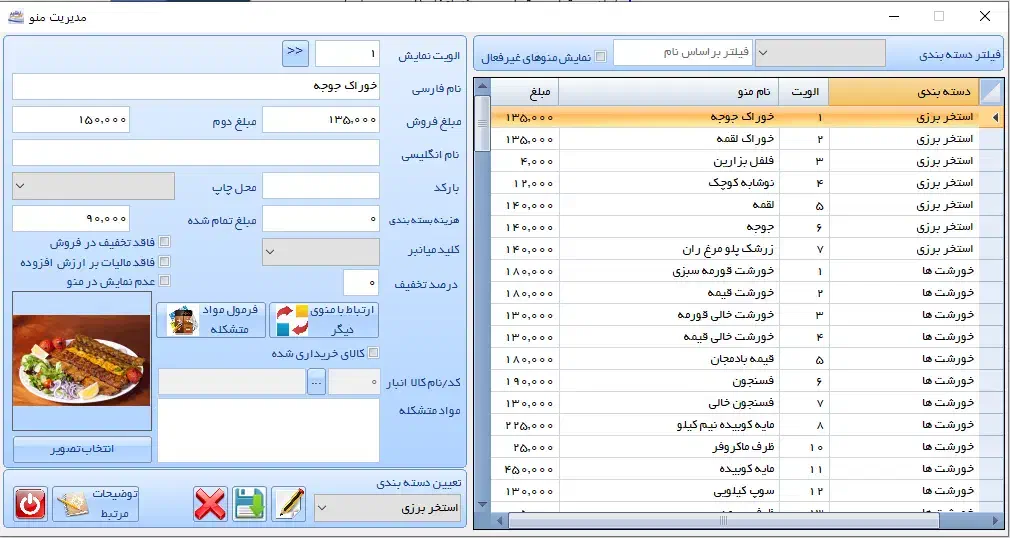Open تعیین دسته بندی dropdown

pyautogui.click(x=388, y=508)
